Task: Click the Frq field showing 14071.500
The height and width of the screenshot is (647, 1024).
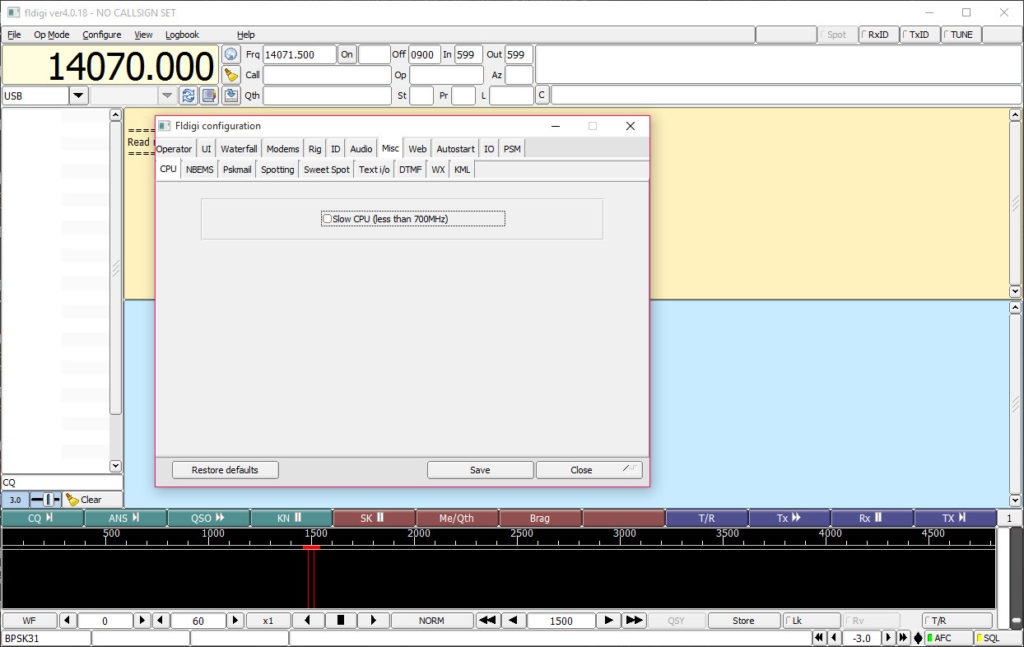Action: (299, 55)
